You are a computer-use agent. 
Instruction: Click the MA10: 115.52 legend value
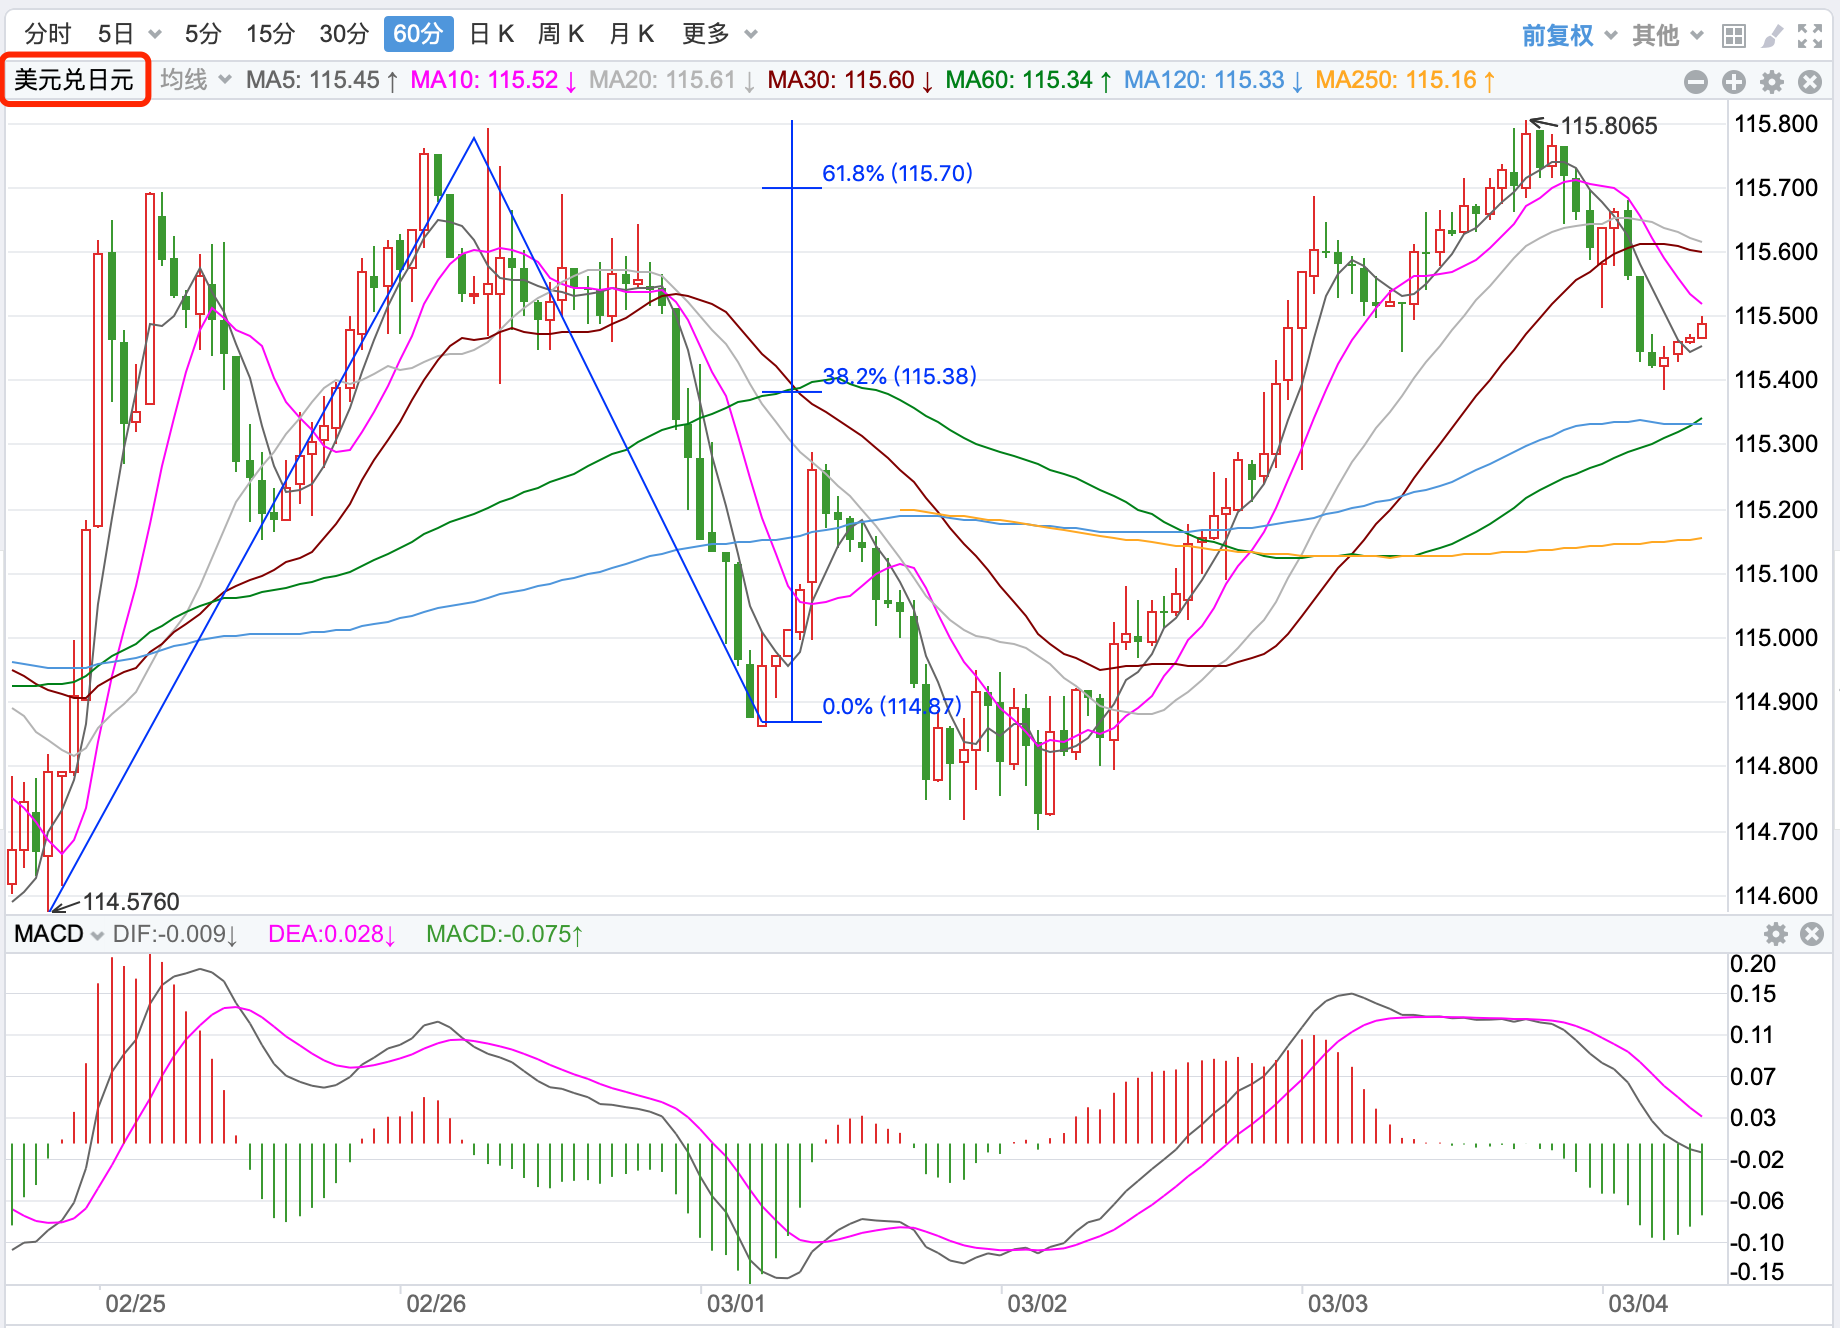click(x=493, y=80)
